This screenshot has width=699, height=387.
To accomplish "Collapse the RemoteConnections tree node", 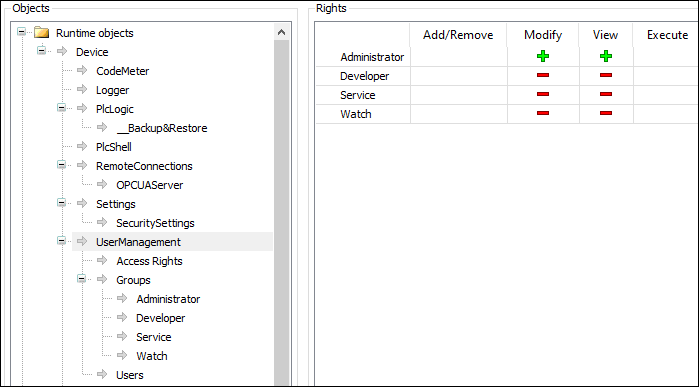I will pyautogui.click(x=61, y=165).
